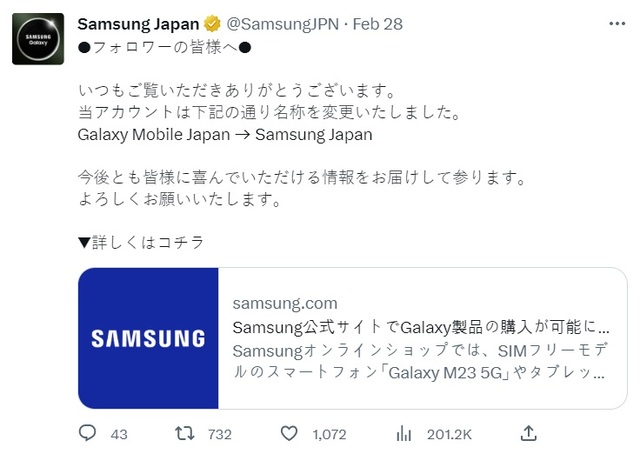The width and height of the screenshot is (640, 454).
Task: Open the Samsung Japan display name
Action: 138,24
